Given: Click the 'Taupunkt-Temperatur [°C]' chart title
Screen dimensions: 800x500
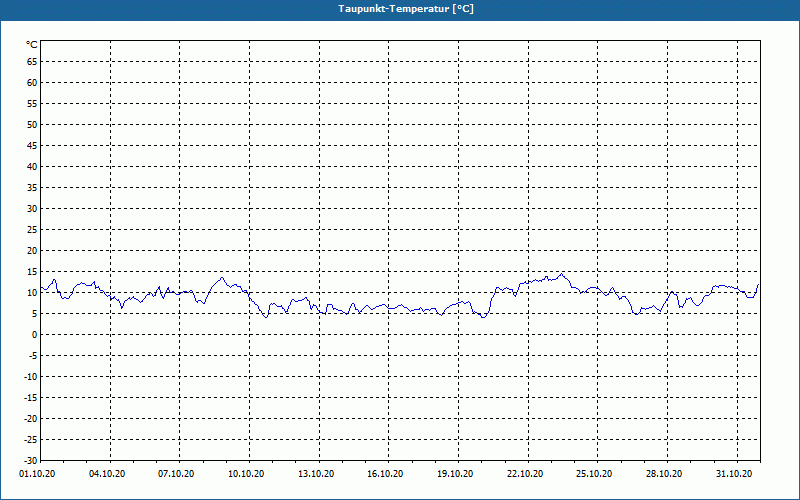Looking at the screenshot, I should click(x=406, y=9).
